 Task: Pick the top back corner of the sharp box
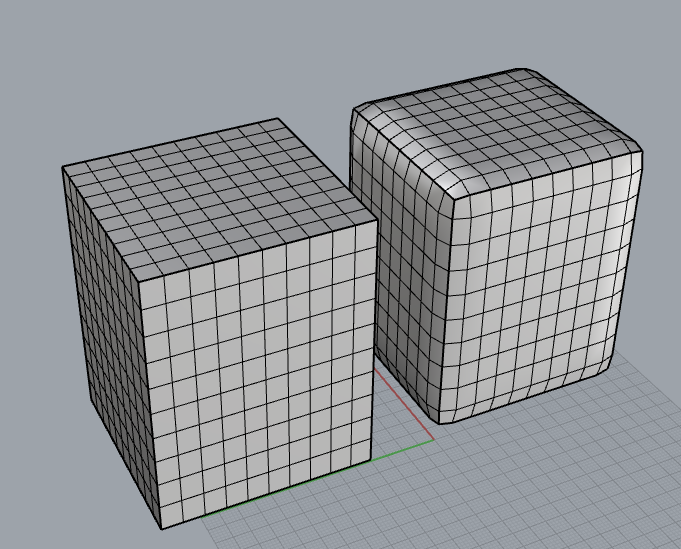(x=277, y=120)
